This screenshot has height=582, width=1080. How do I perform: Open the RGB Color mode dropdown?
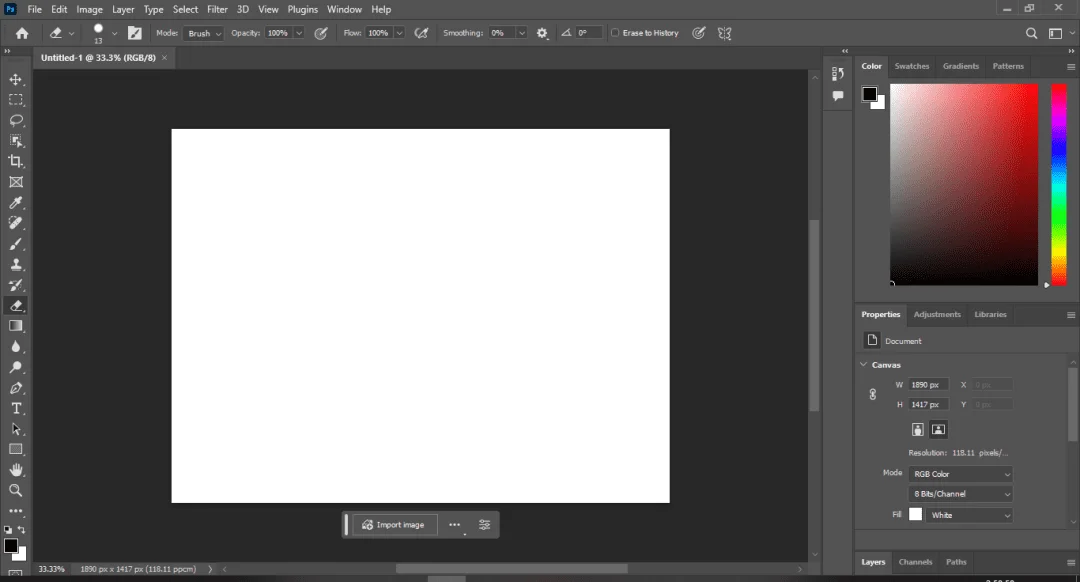point(961,474)
